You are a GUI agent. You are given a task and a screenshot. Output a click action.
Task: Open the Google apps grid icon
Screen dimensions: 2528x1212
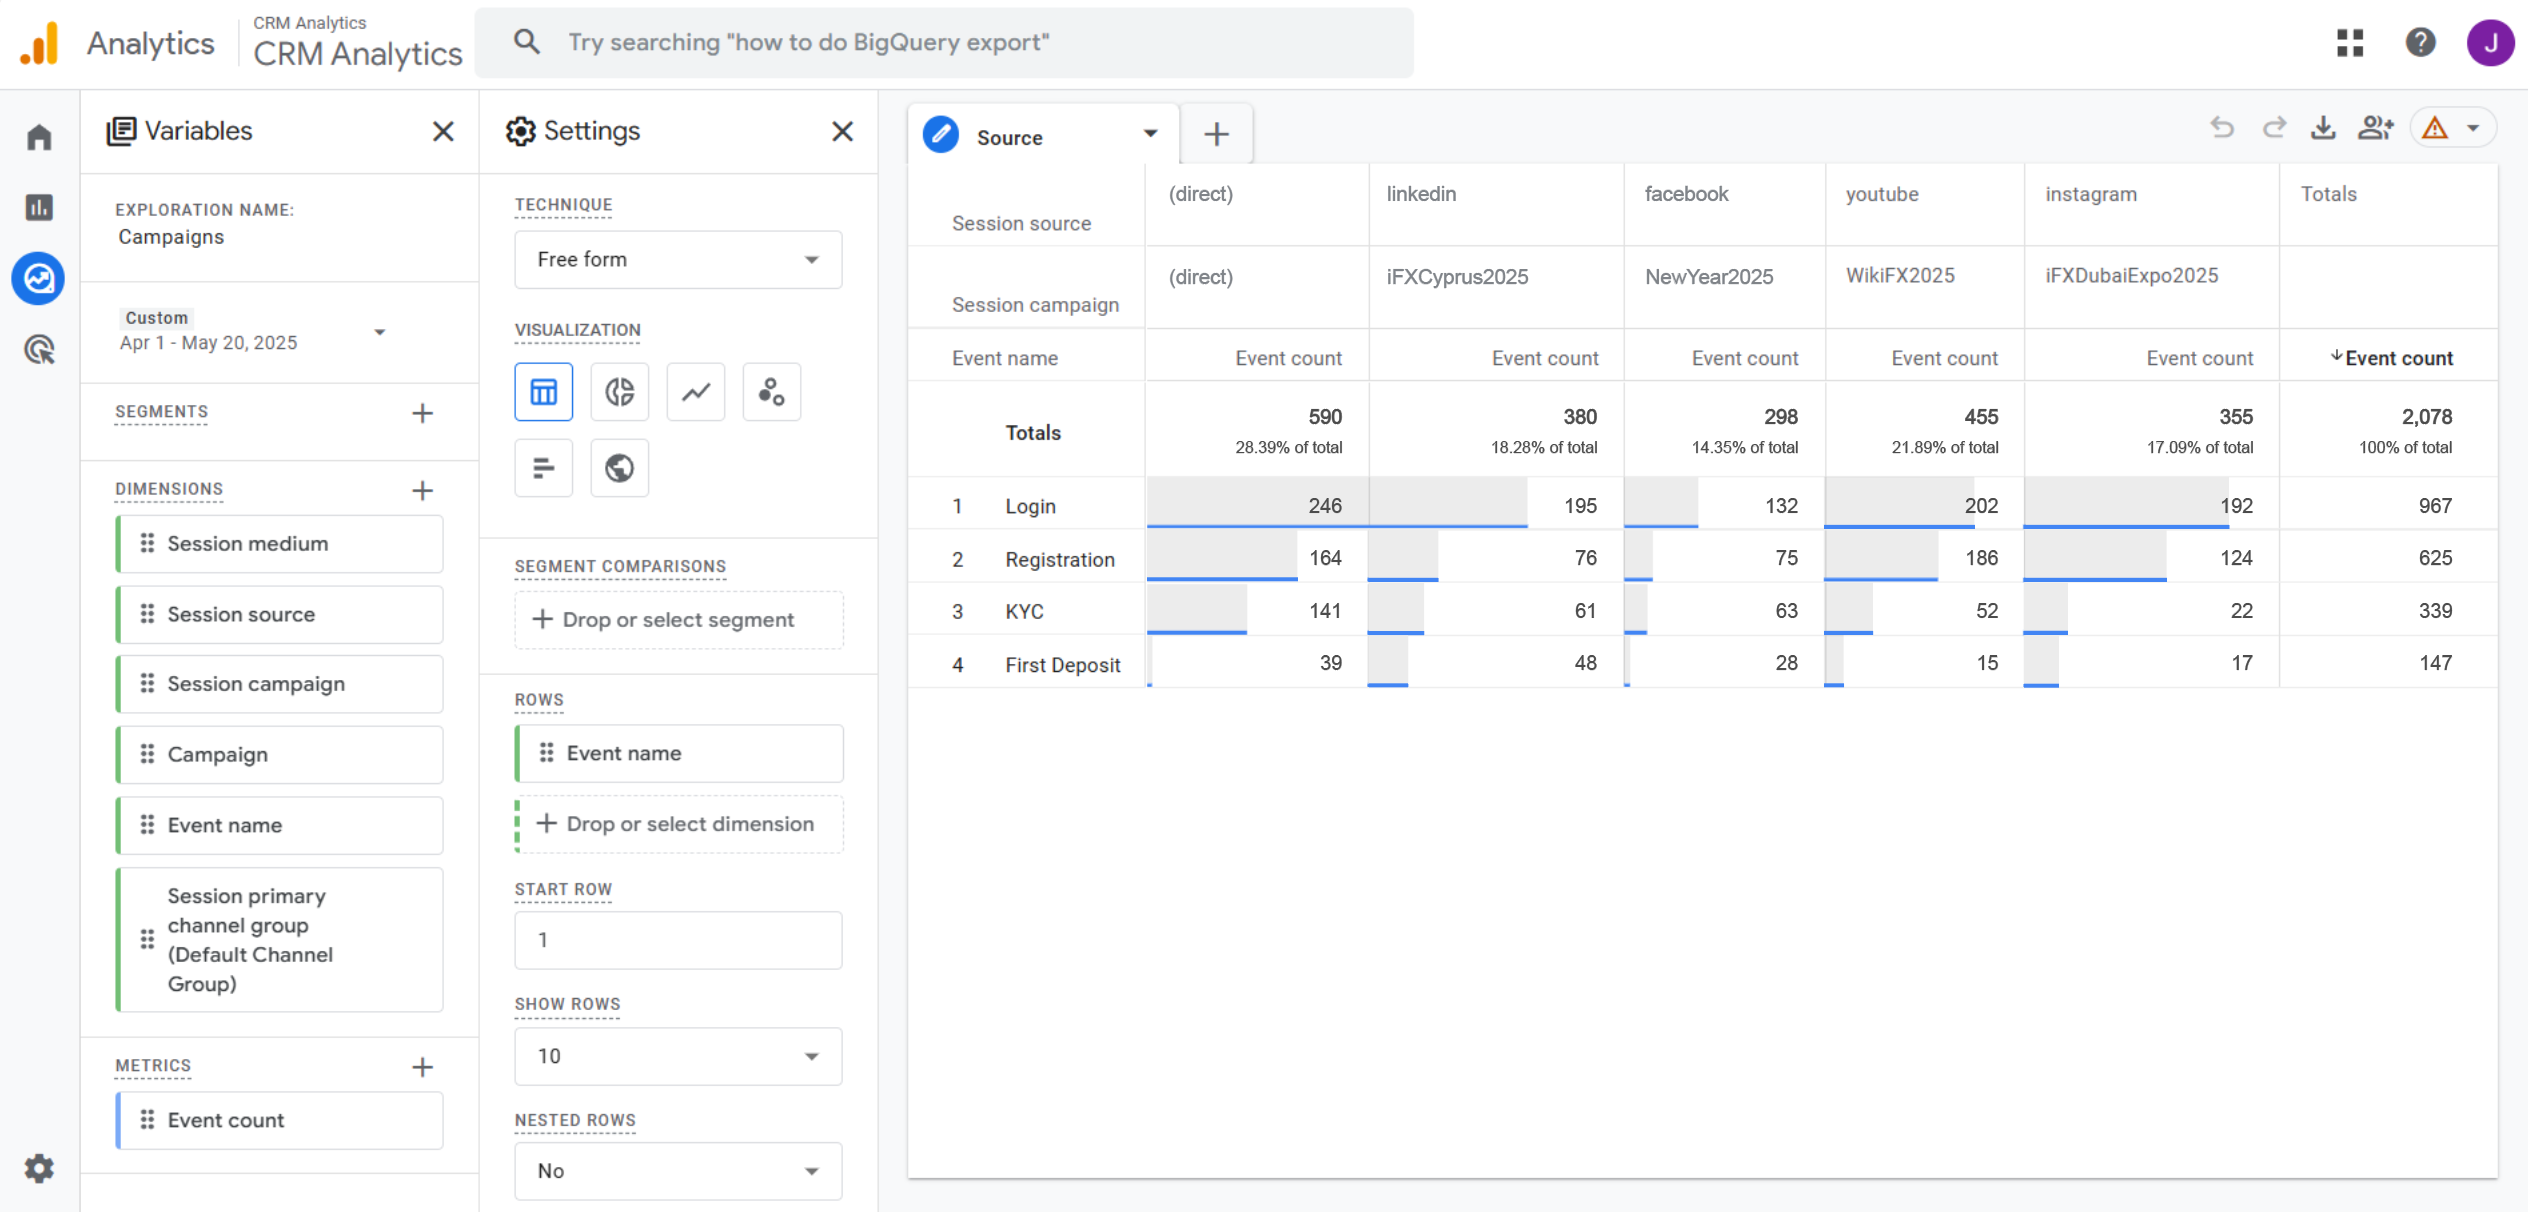tap(2350, 42)
